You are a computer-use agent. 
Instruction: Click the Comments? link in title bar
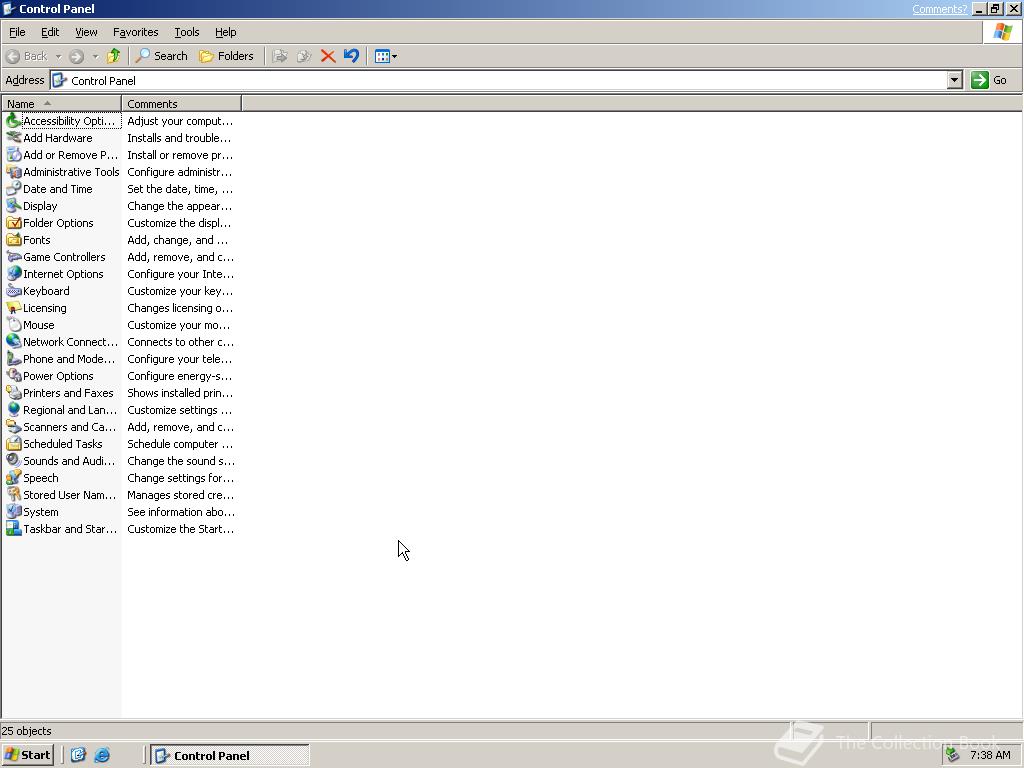click(939, 9)
